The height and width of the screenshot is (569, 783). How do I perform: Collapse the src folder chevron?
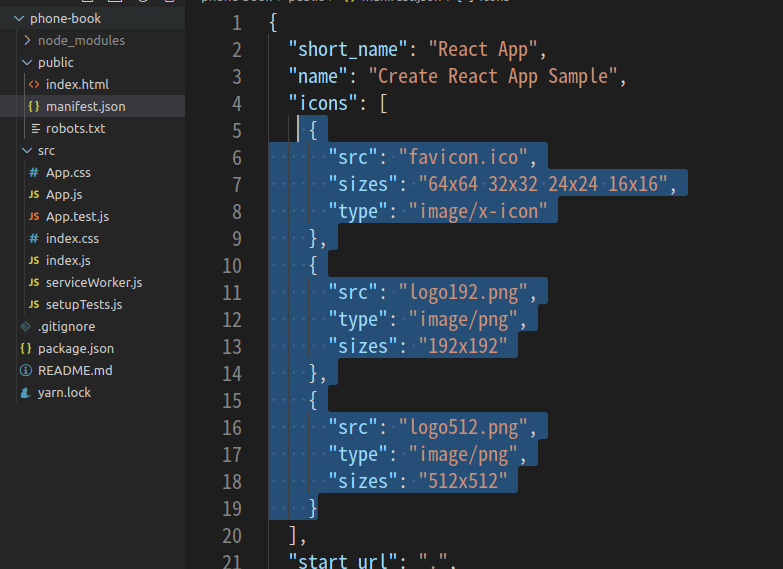(x=27, y=150)
